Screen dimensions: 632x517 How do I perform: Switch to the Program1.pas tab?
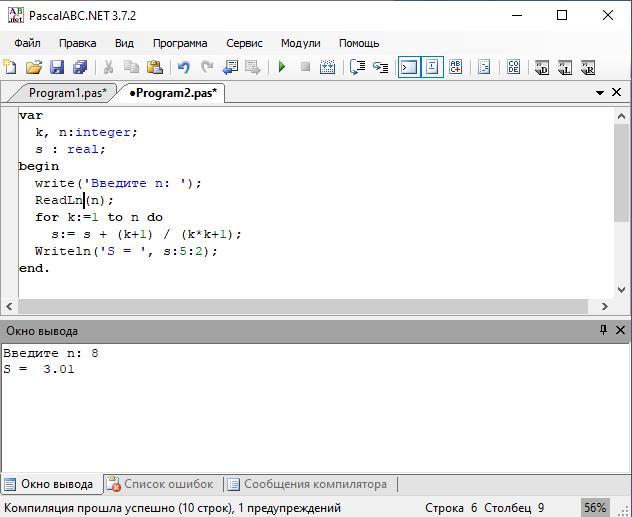[x=67, y=93]
